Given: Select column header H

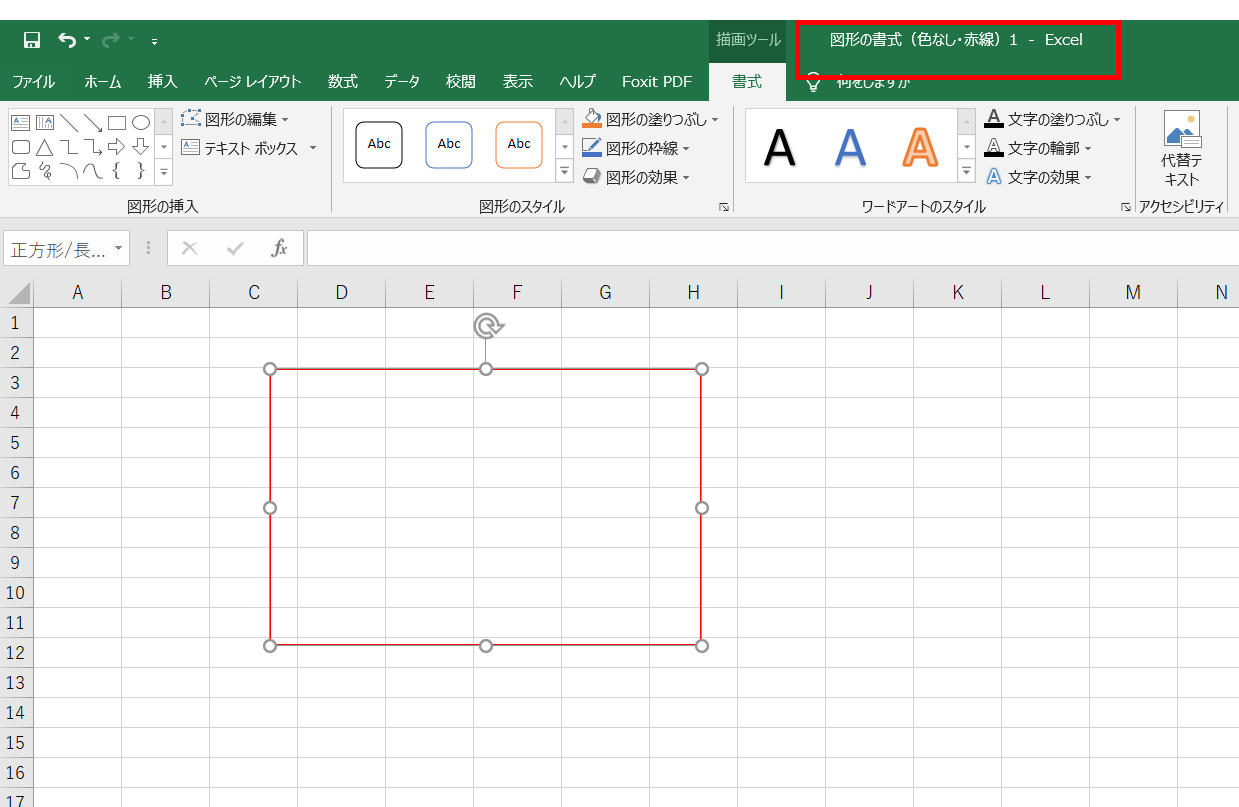Looking at the screenshot, I should coord(692,291).
